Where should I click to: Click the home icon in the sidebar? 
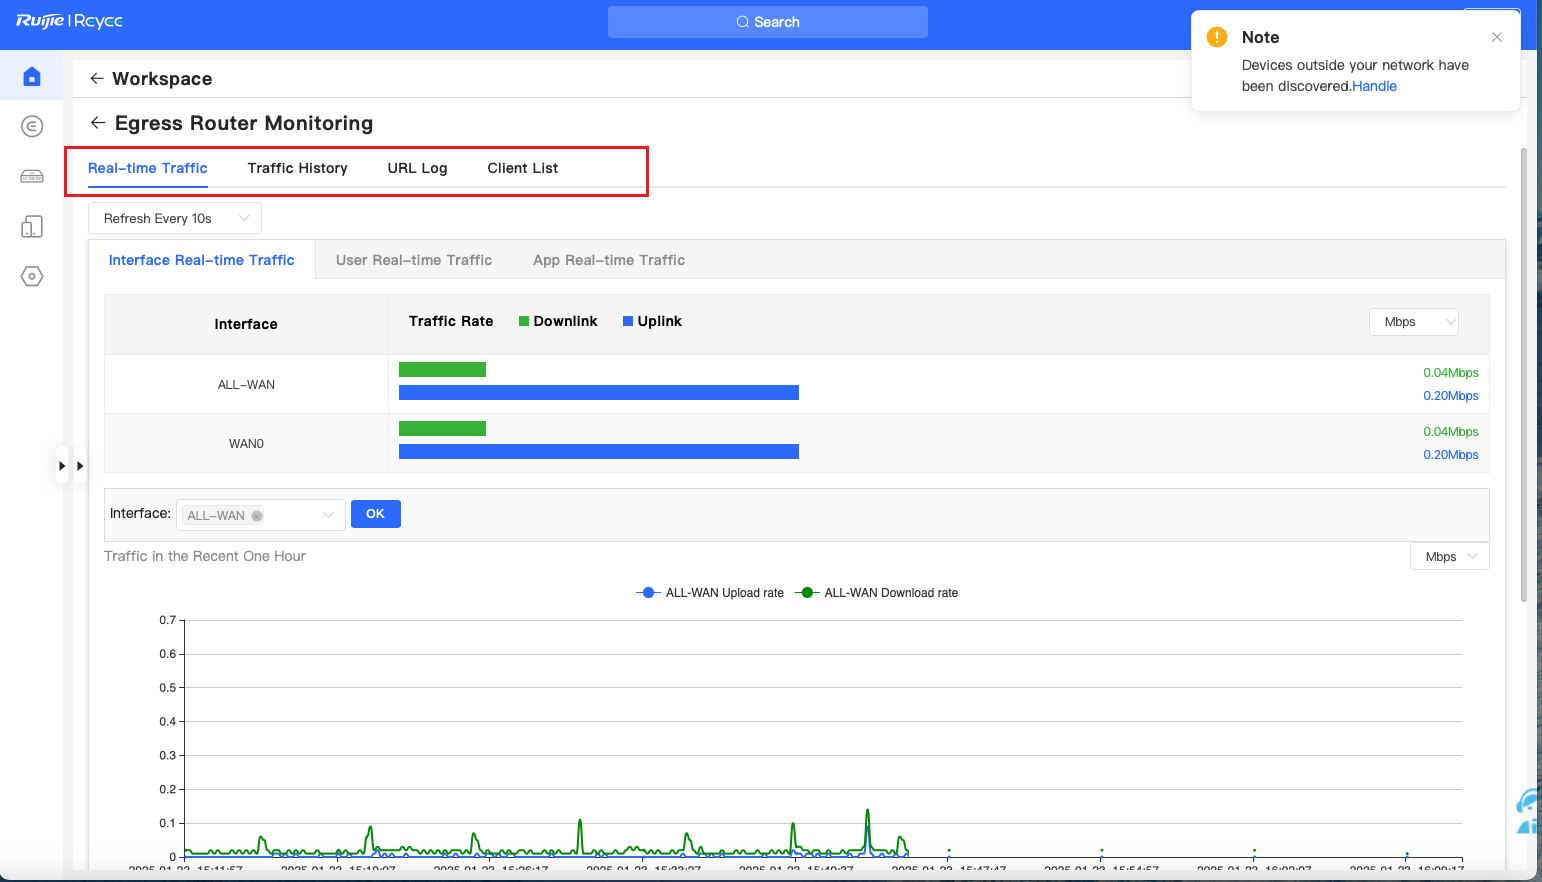click(32, 76)
